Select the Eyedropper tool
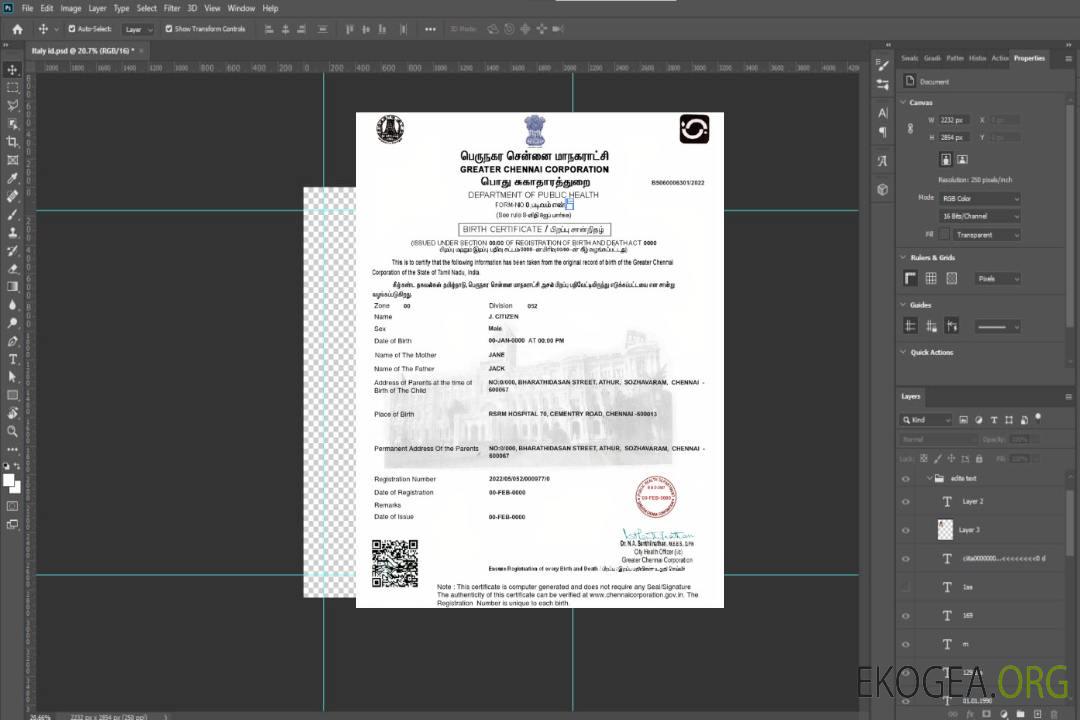The width and height of the screenshot is (1080, 720). [12, 178]
